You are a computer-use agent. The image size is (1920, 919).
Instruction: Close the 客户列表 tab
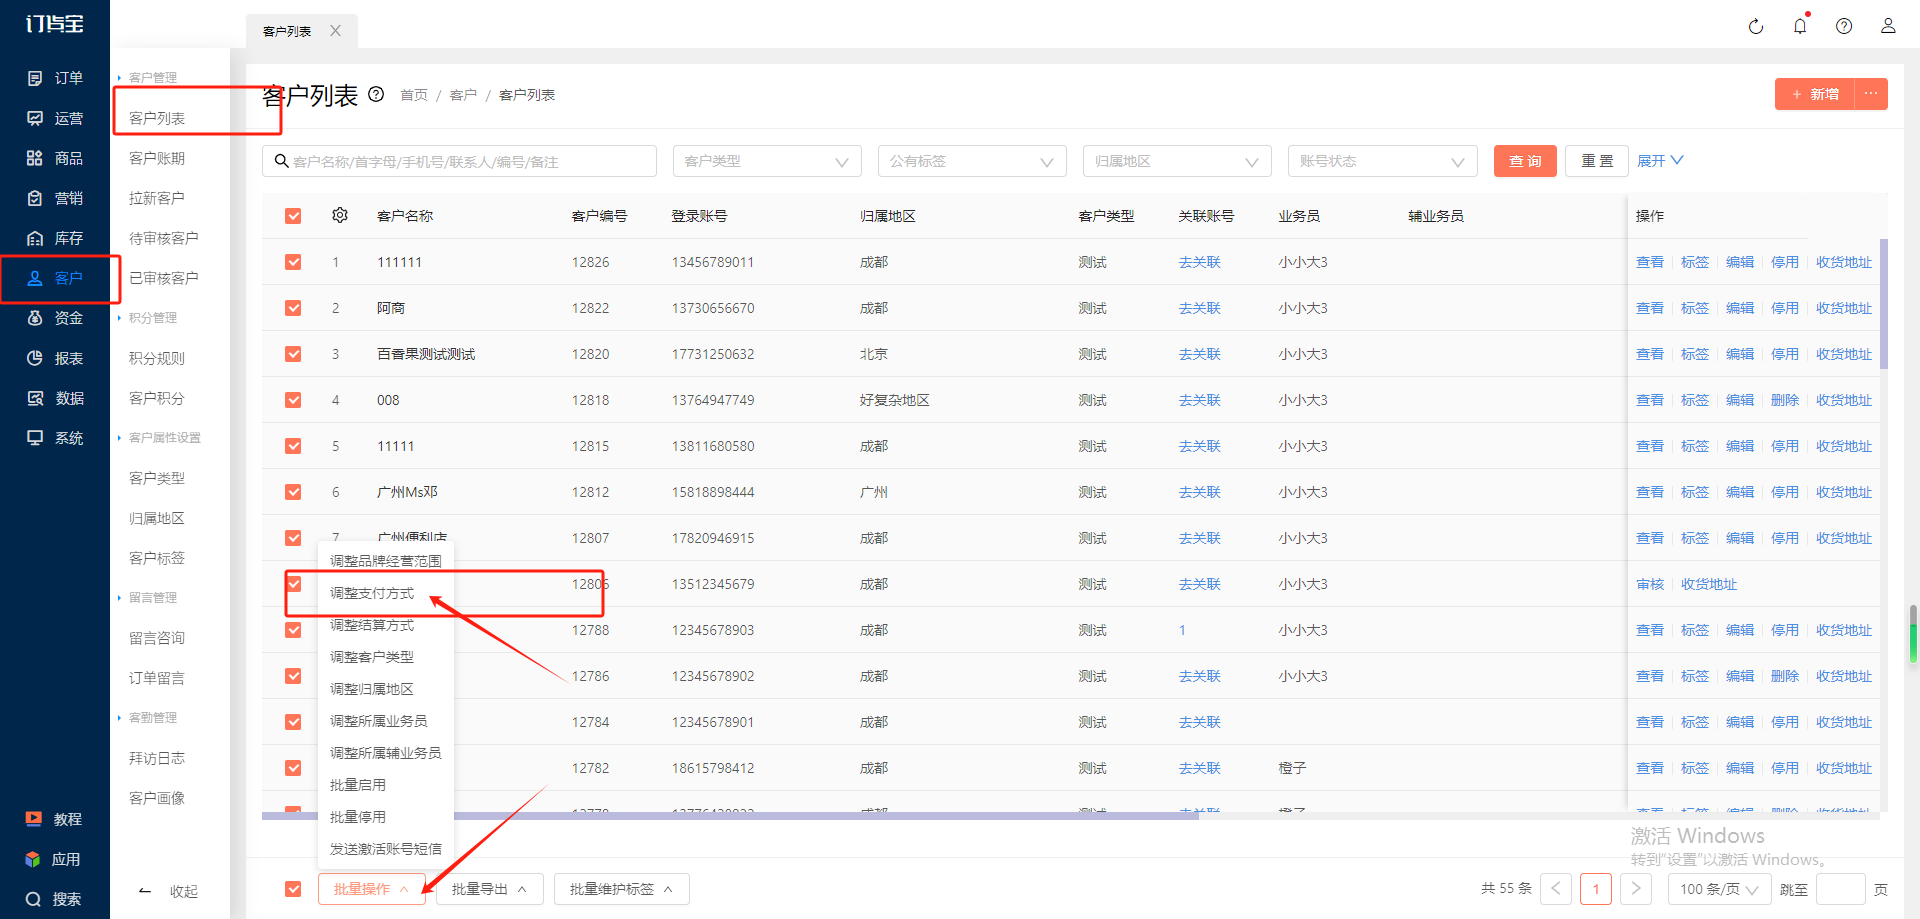coord(336,31)
